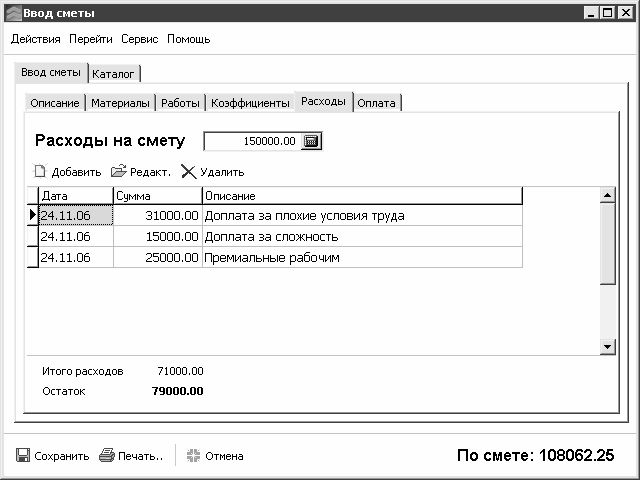Go to the Материалы tab
The image size is (640, 480).
(x=120, y=103)
